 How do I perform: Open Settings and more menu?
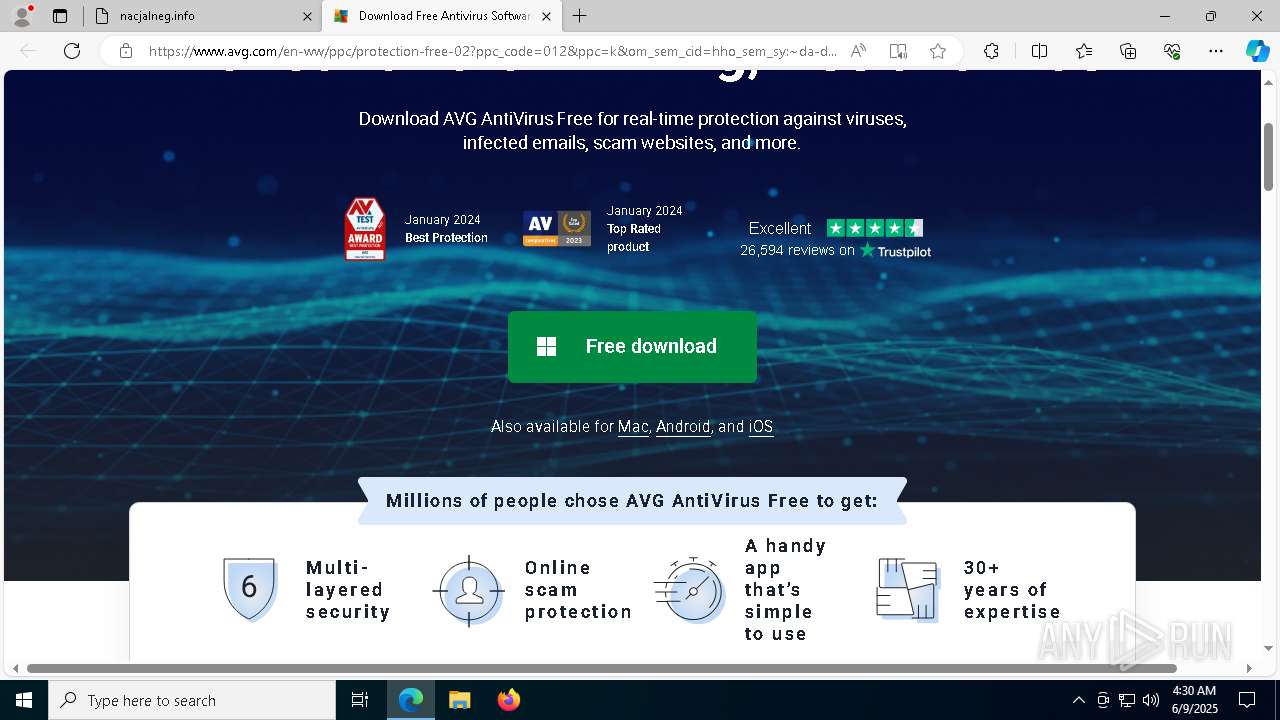[x=1216, y=51]
